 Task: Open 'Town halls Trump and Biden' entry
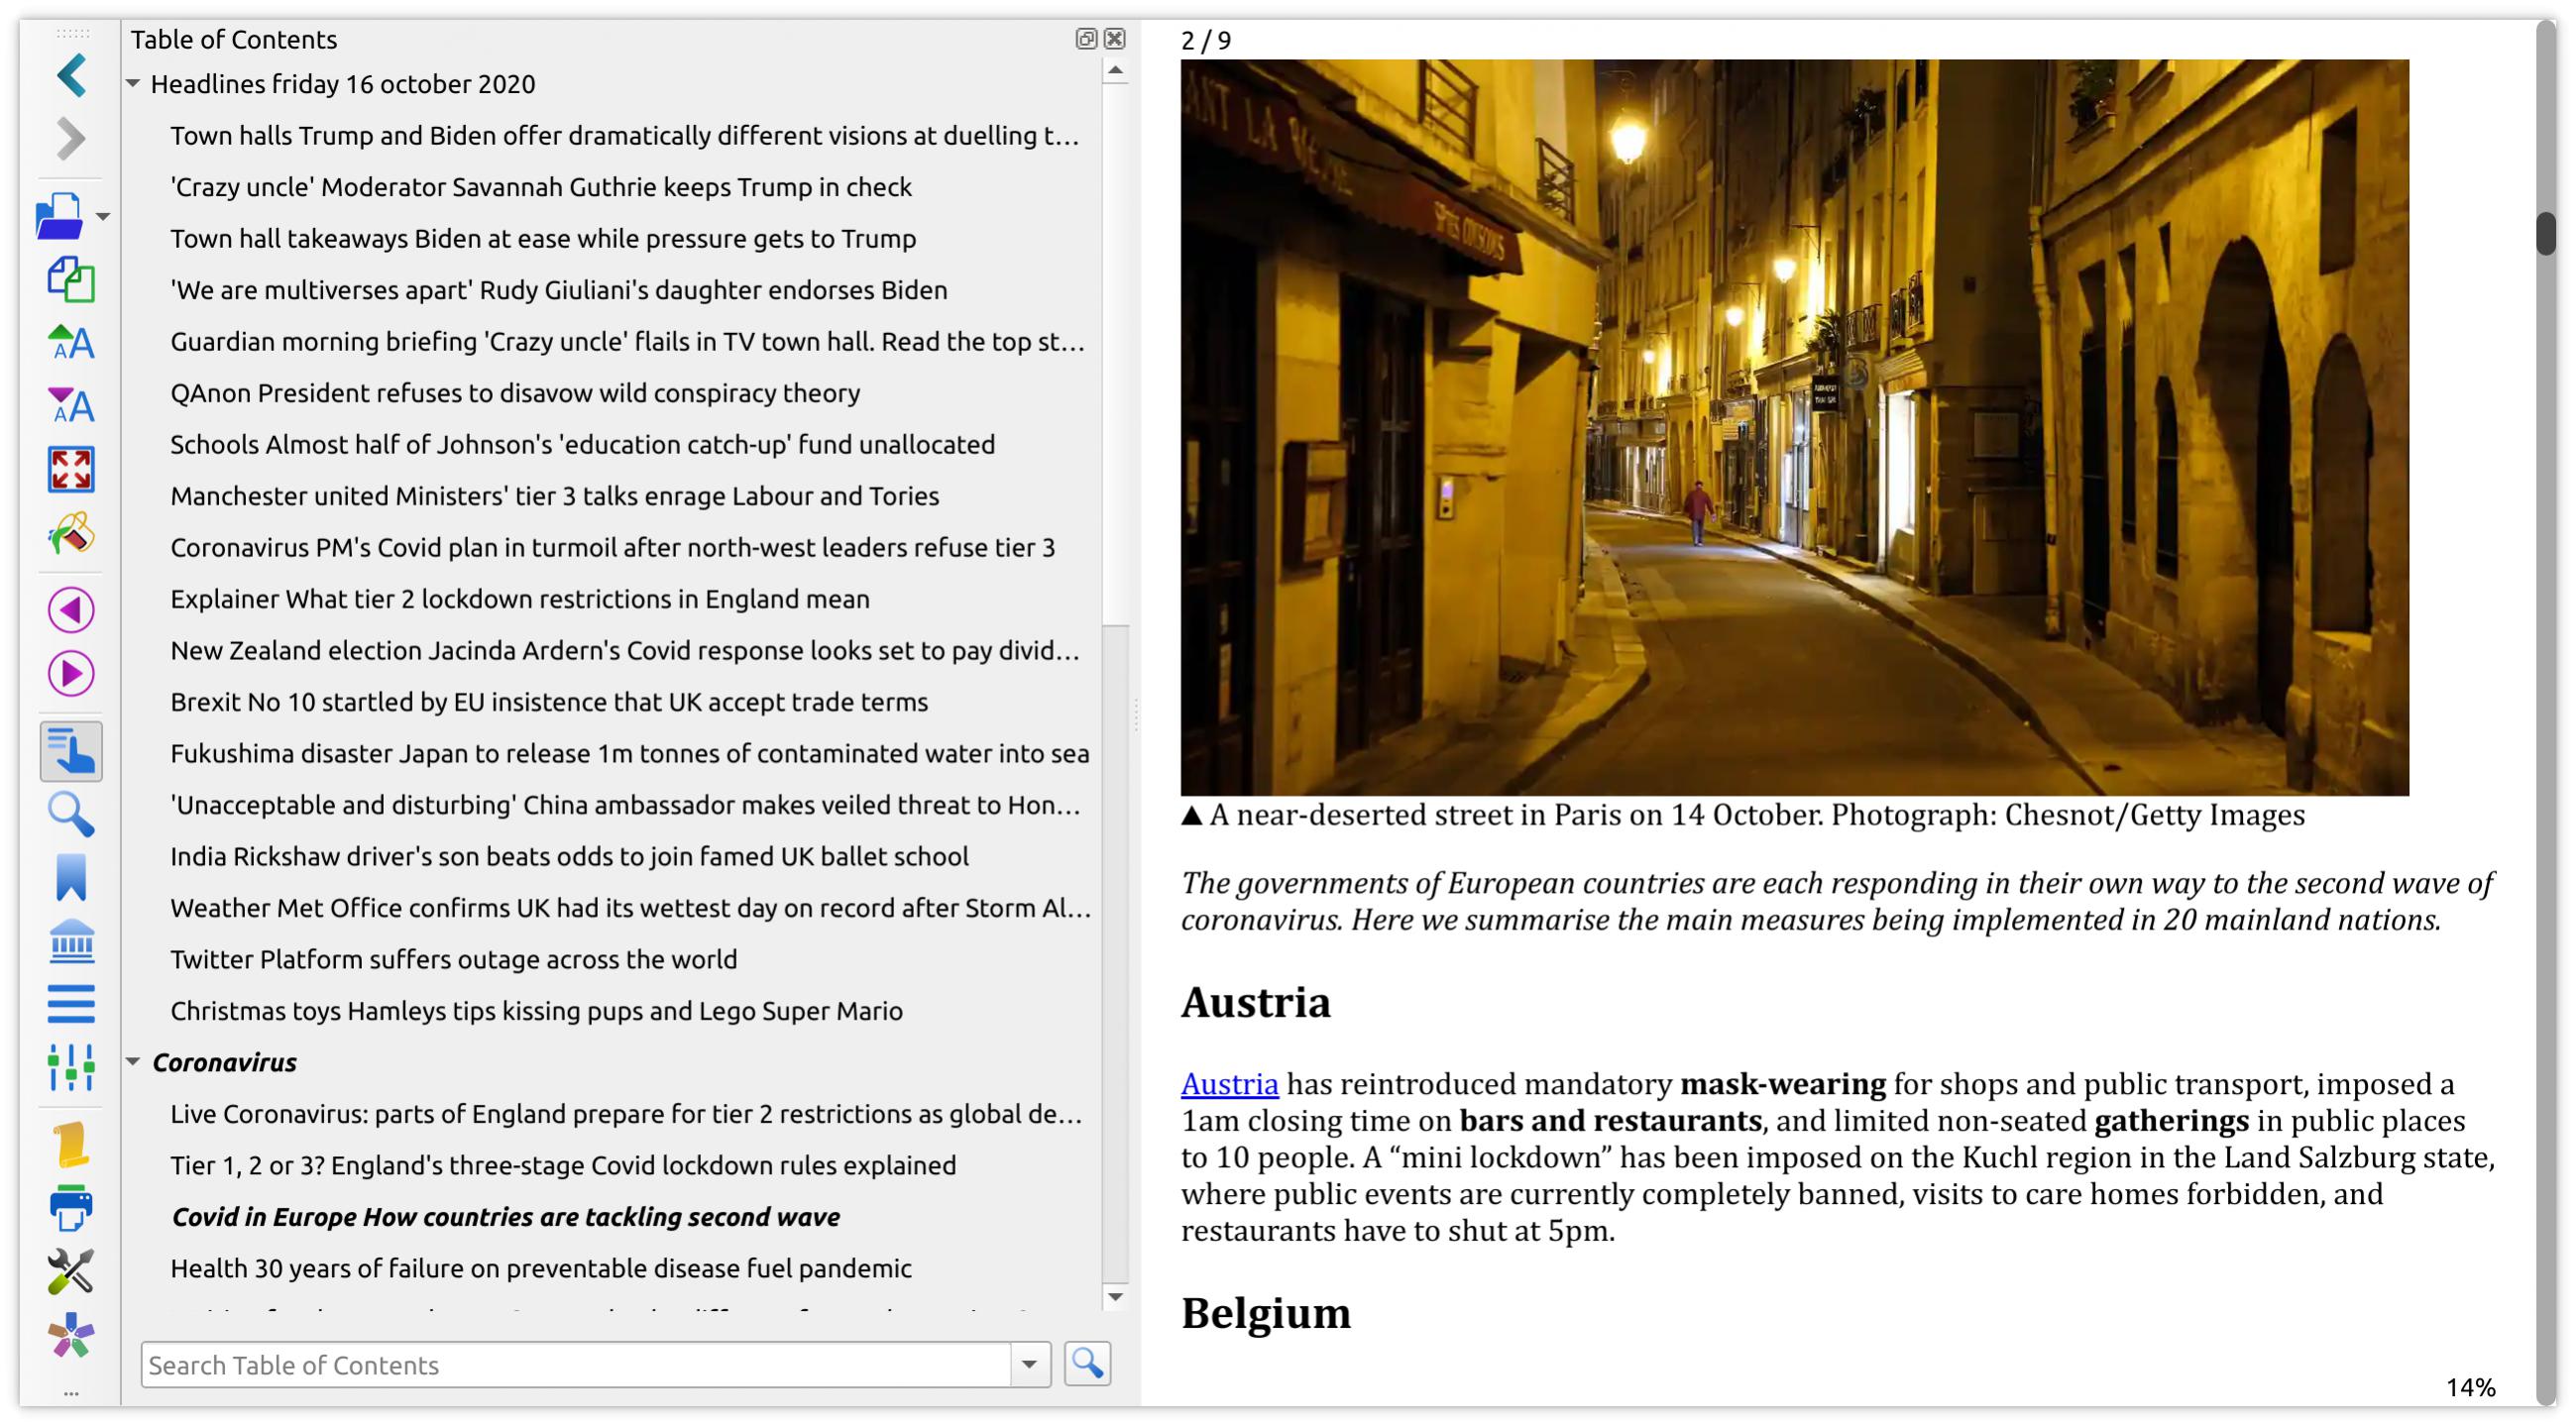click(x=625, y=136)
